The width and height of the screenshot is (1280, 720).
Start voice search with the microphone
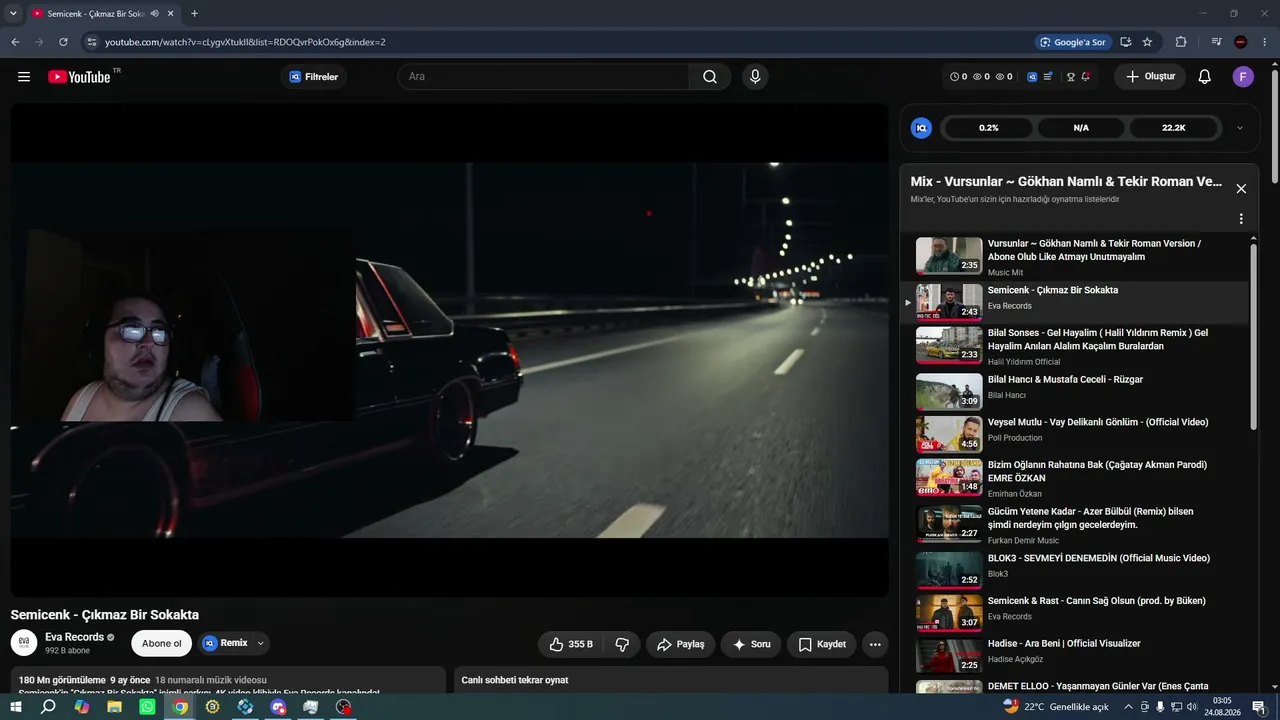pyautogui.click(x=755, y=77)
